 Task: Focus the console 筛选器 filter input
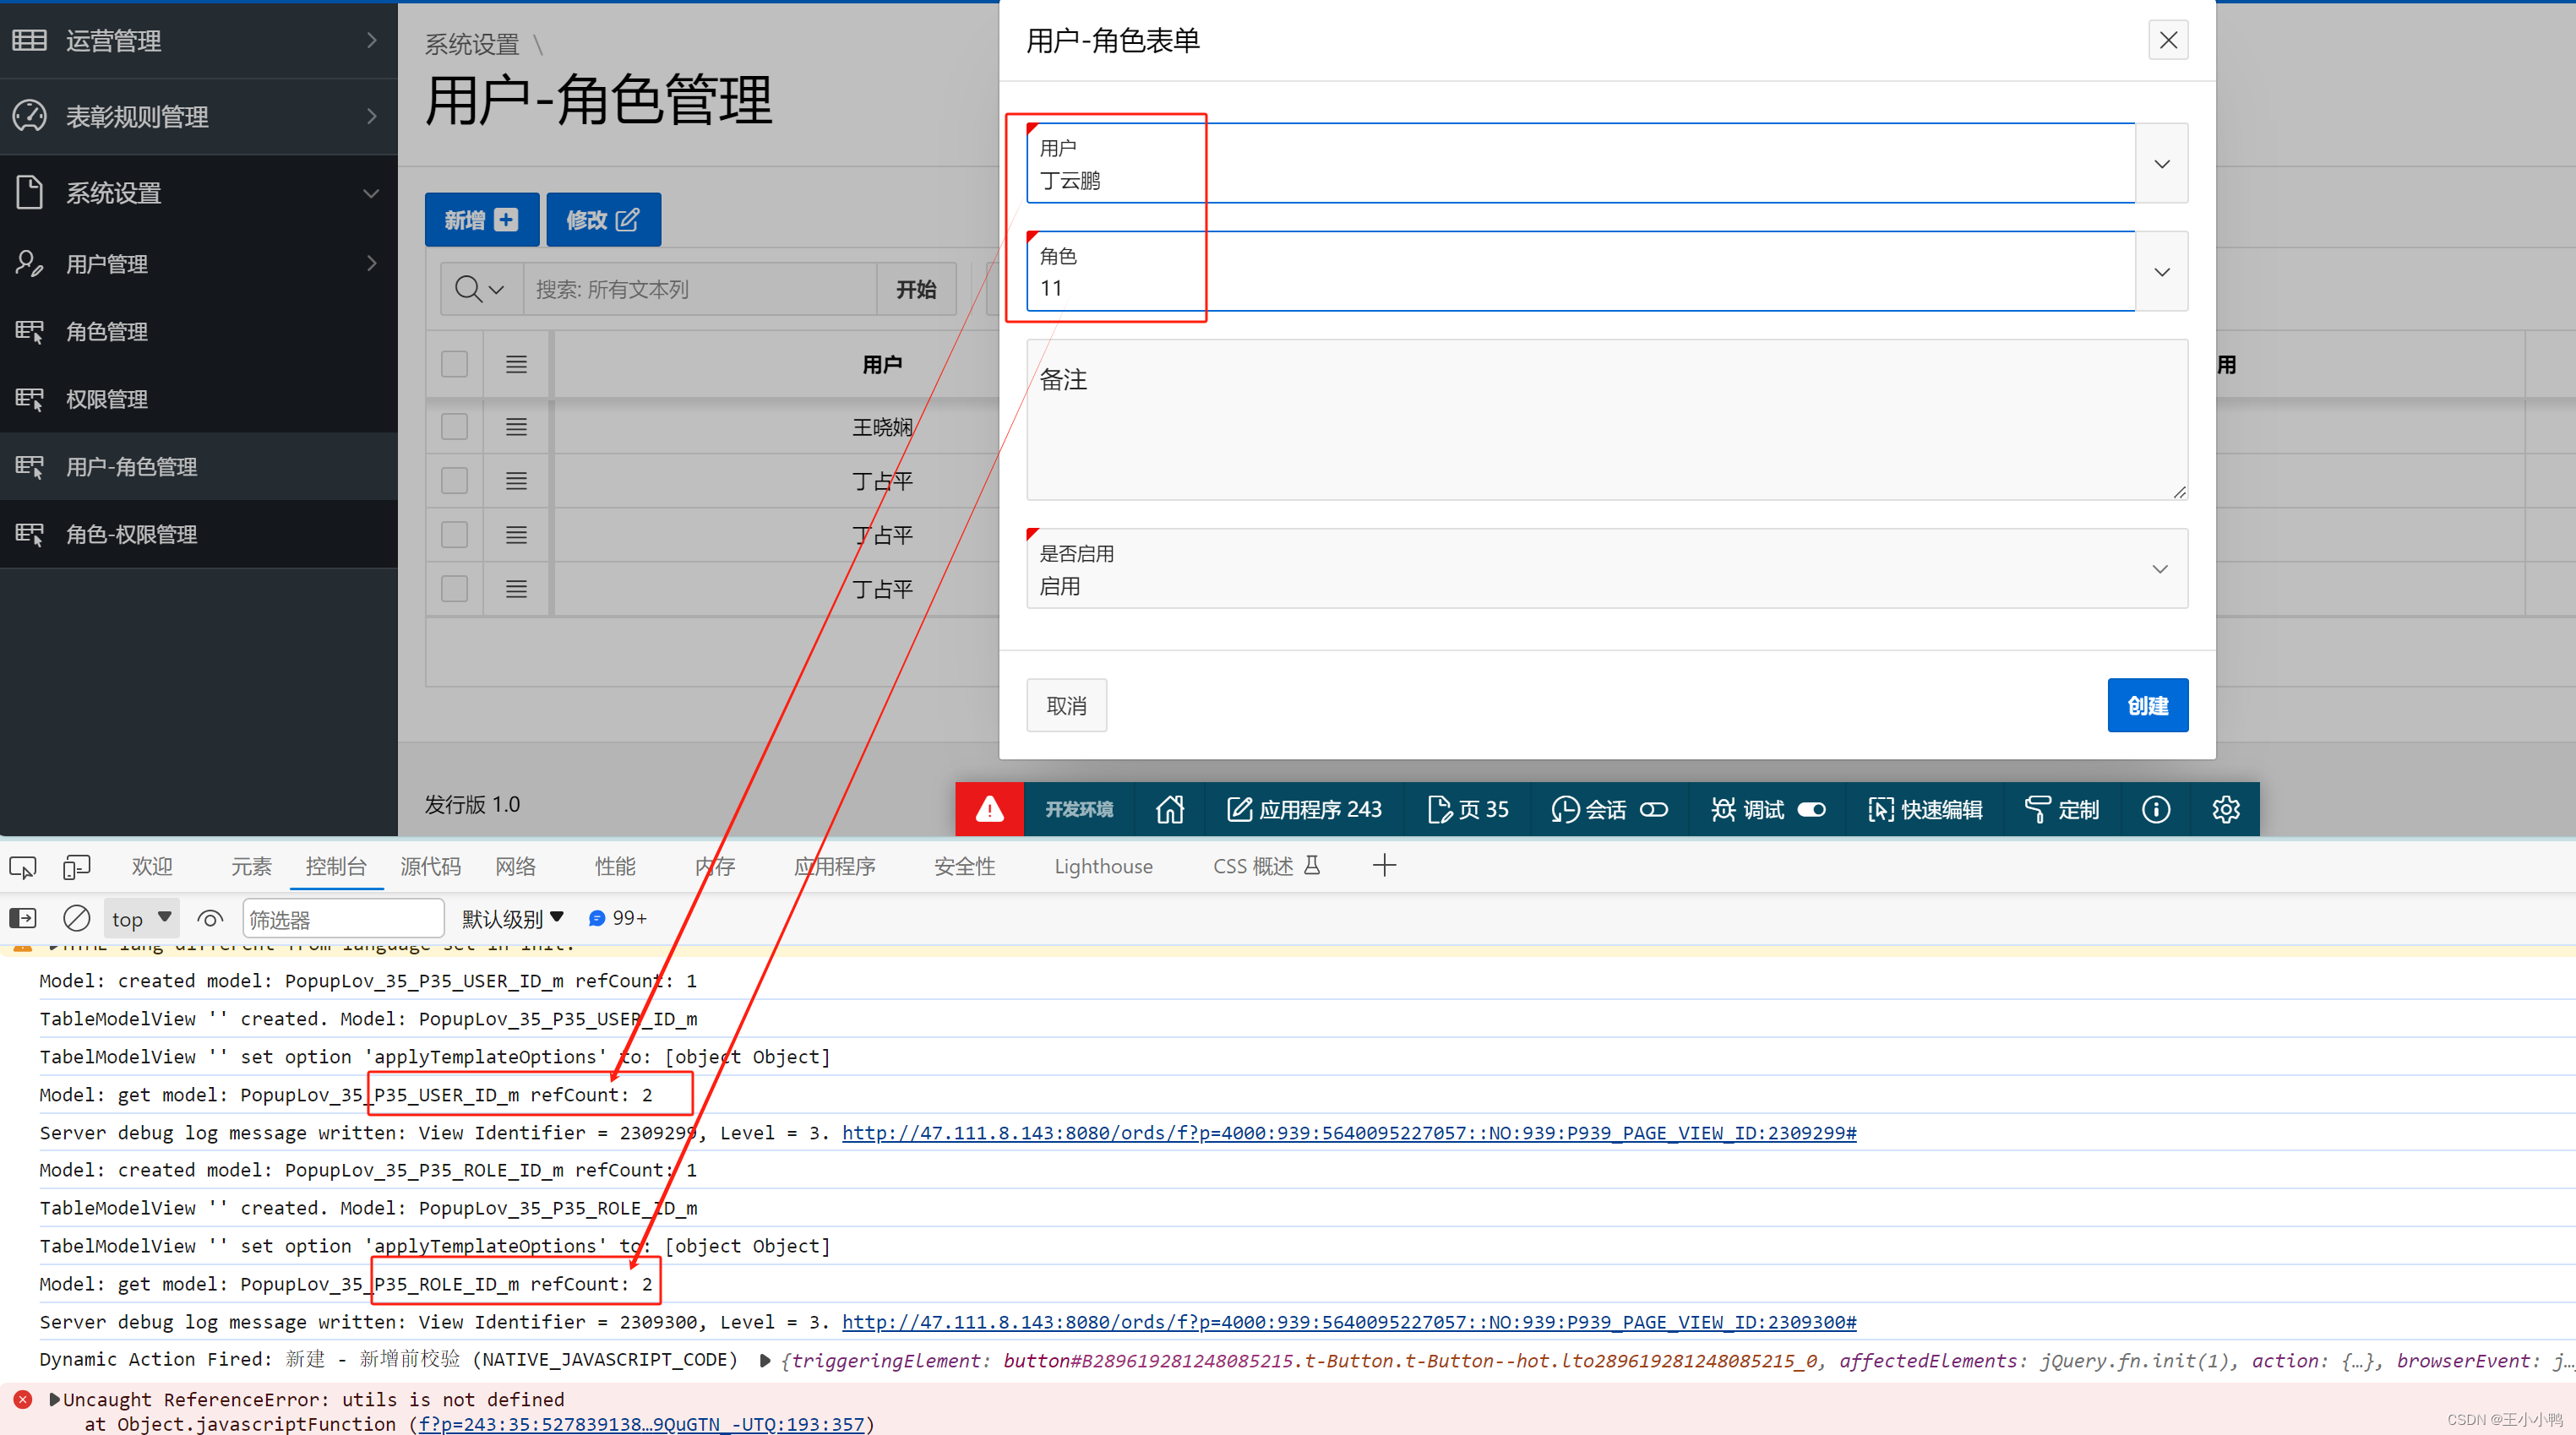343,918
